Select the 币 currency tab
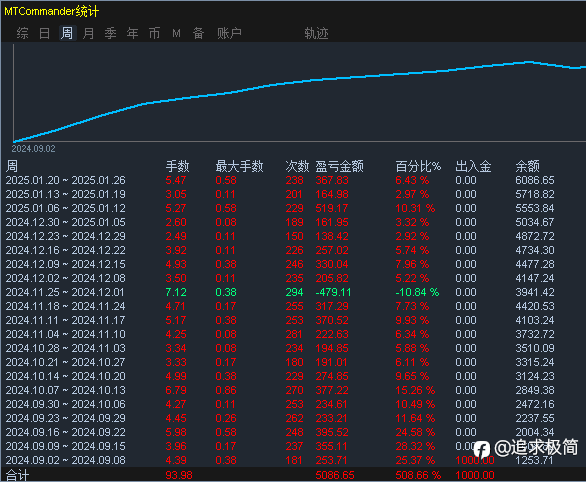Viewport: 586px width, 482px height. click(x=154, y=33)
